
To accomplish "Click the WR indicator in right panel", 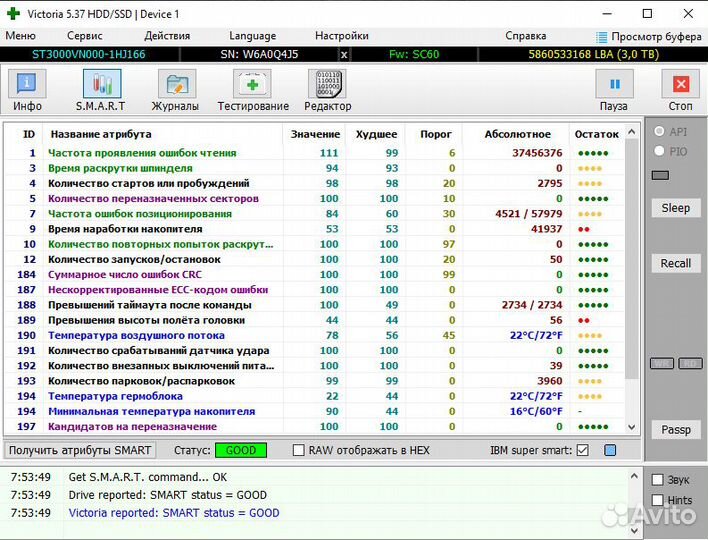I will (x=662, y=363).
